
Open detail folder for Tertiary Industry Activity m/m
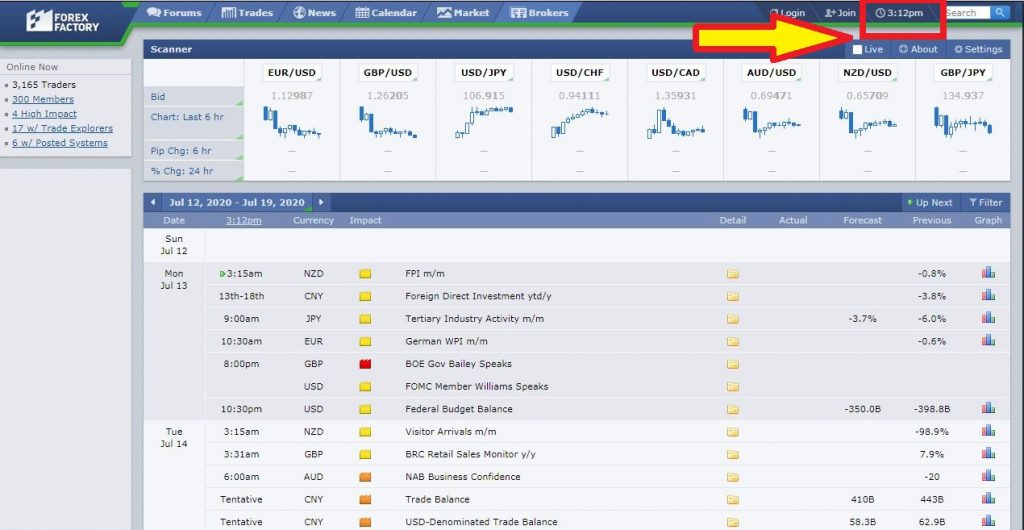click(733, 319)
